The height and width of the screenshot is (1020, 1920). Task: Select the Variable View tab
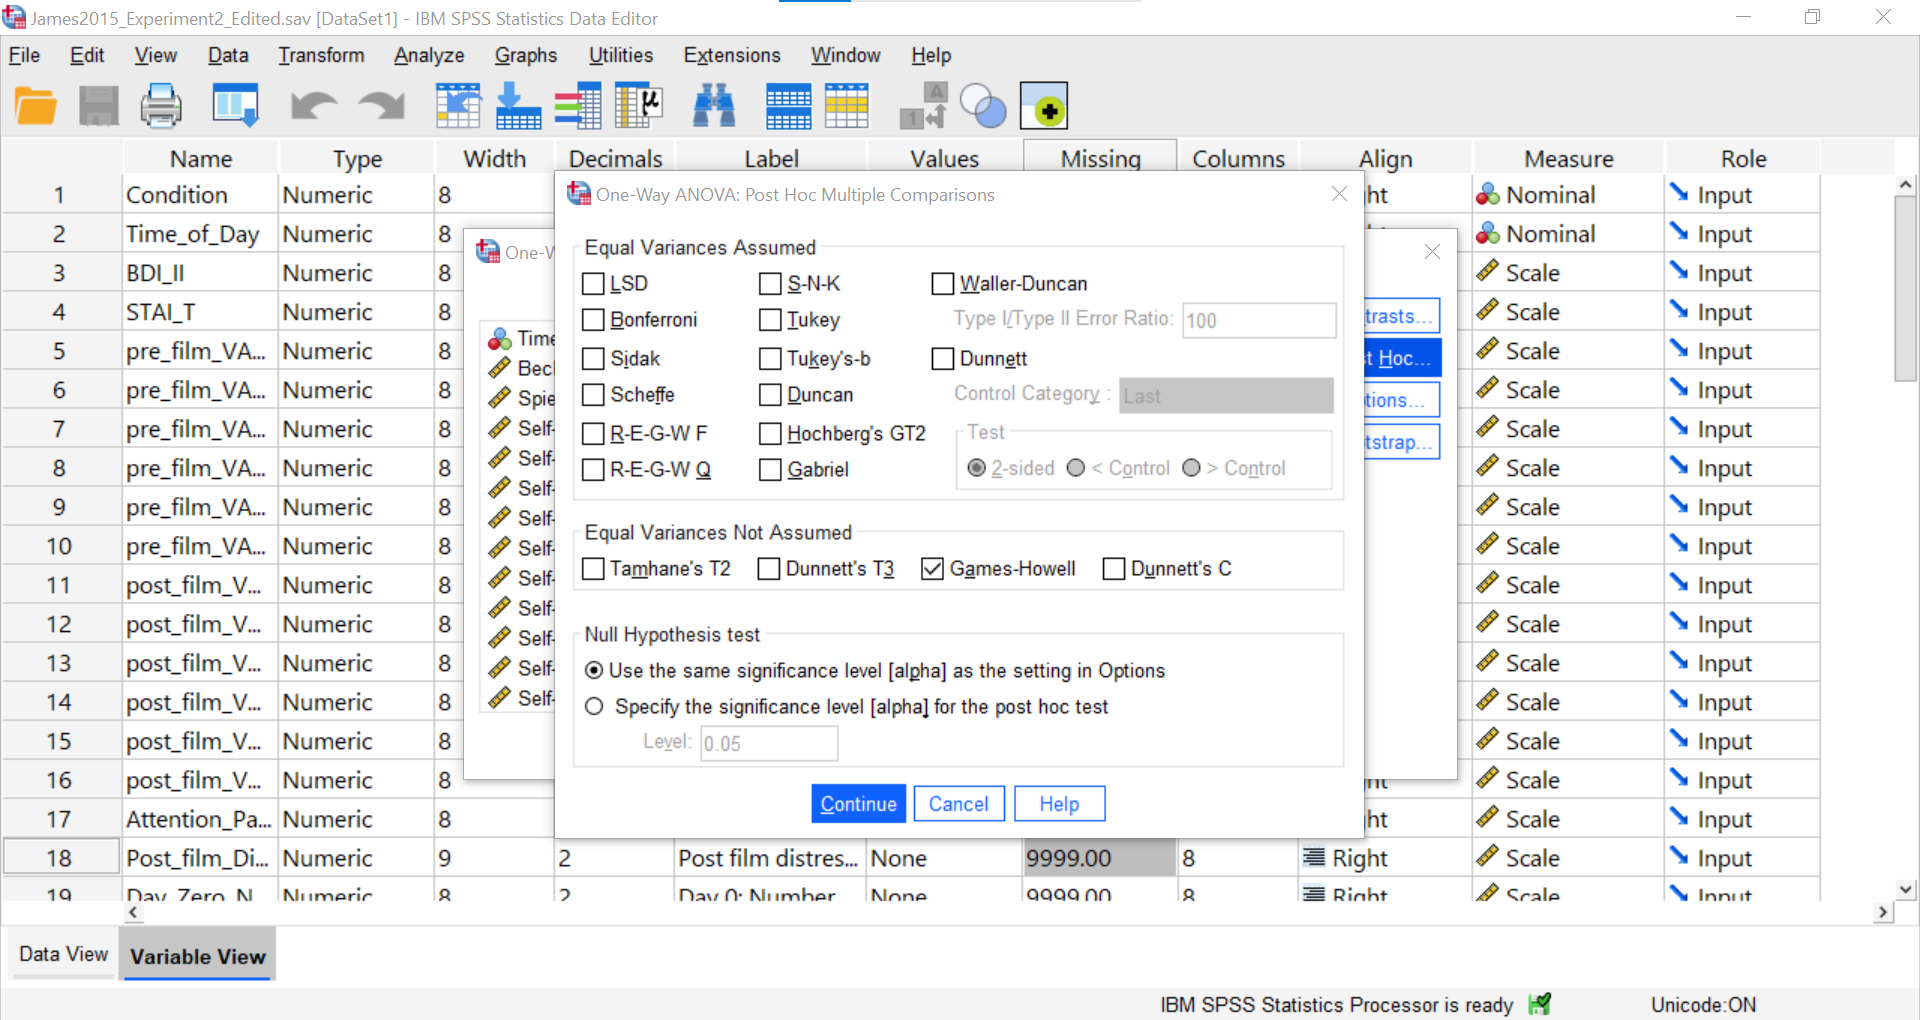(x=198, y=956)
